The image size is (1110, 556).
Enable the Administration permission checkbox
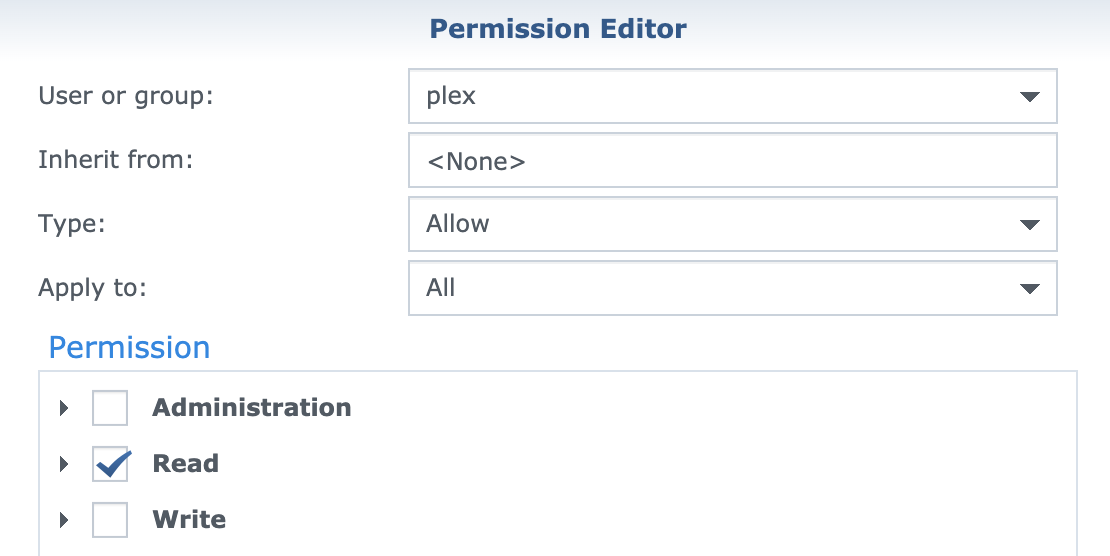click(110, 408)
